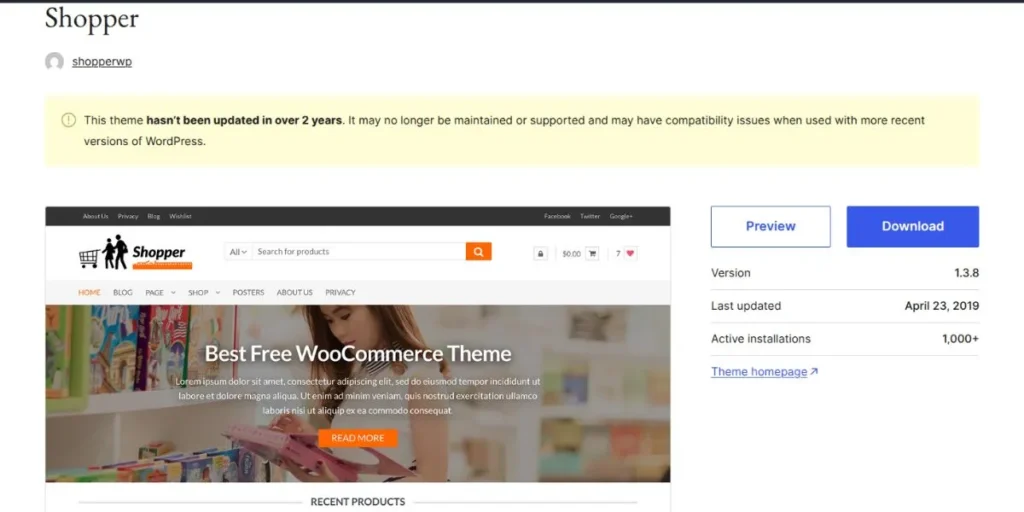Select BLOG in the theme menu
This screenshot has height=512, width=1024.
coord(123,293)
